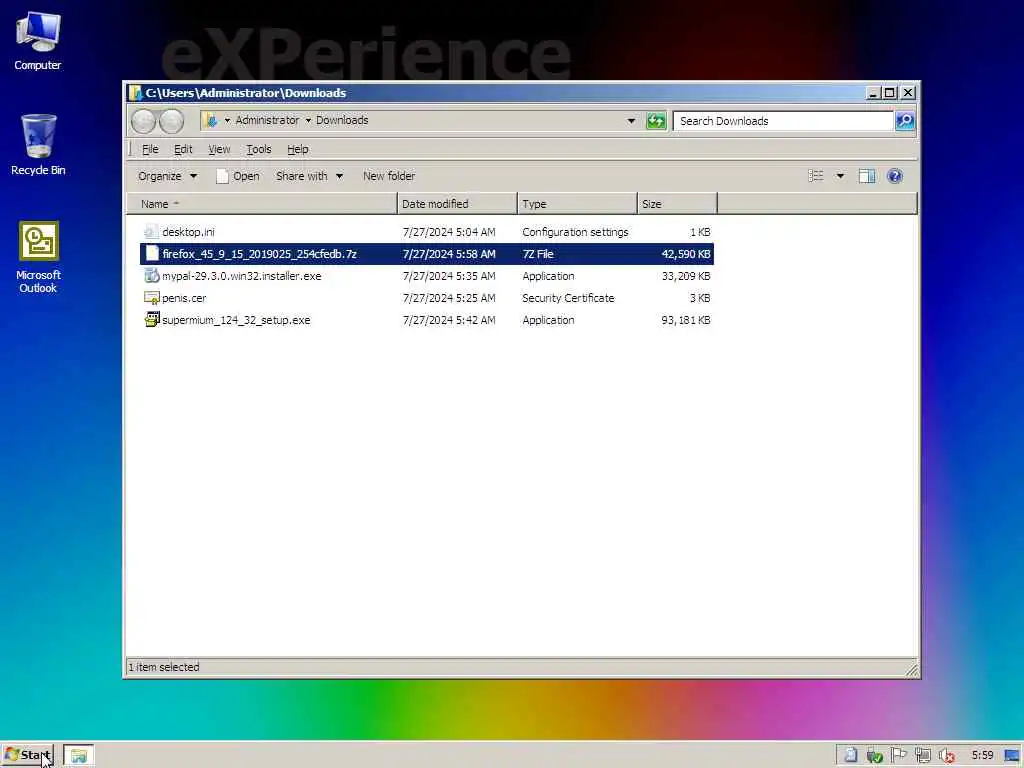Image resolution: width=1024 pixels, height=768 pixels.
Task: Select the firefox 7z file icon
Action: pos(152,254)
